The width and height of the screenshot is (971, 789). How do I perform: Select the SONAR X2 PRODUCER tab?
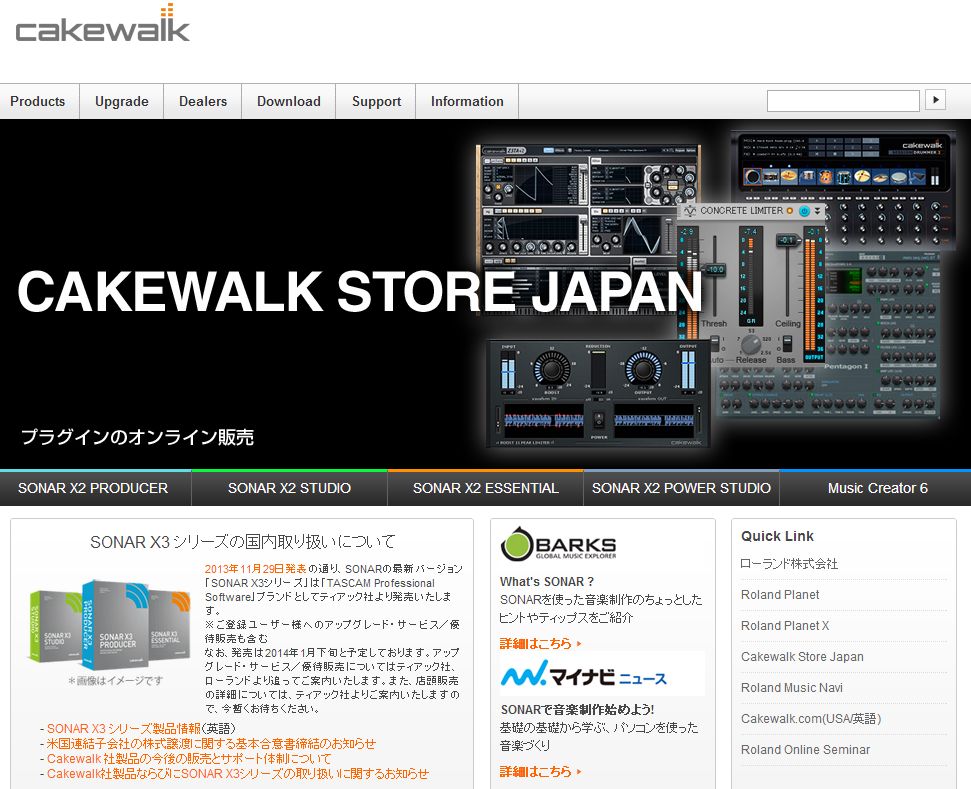tap(93, 488)
